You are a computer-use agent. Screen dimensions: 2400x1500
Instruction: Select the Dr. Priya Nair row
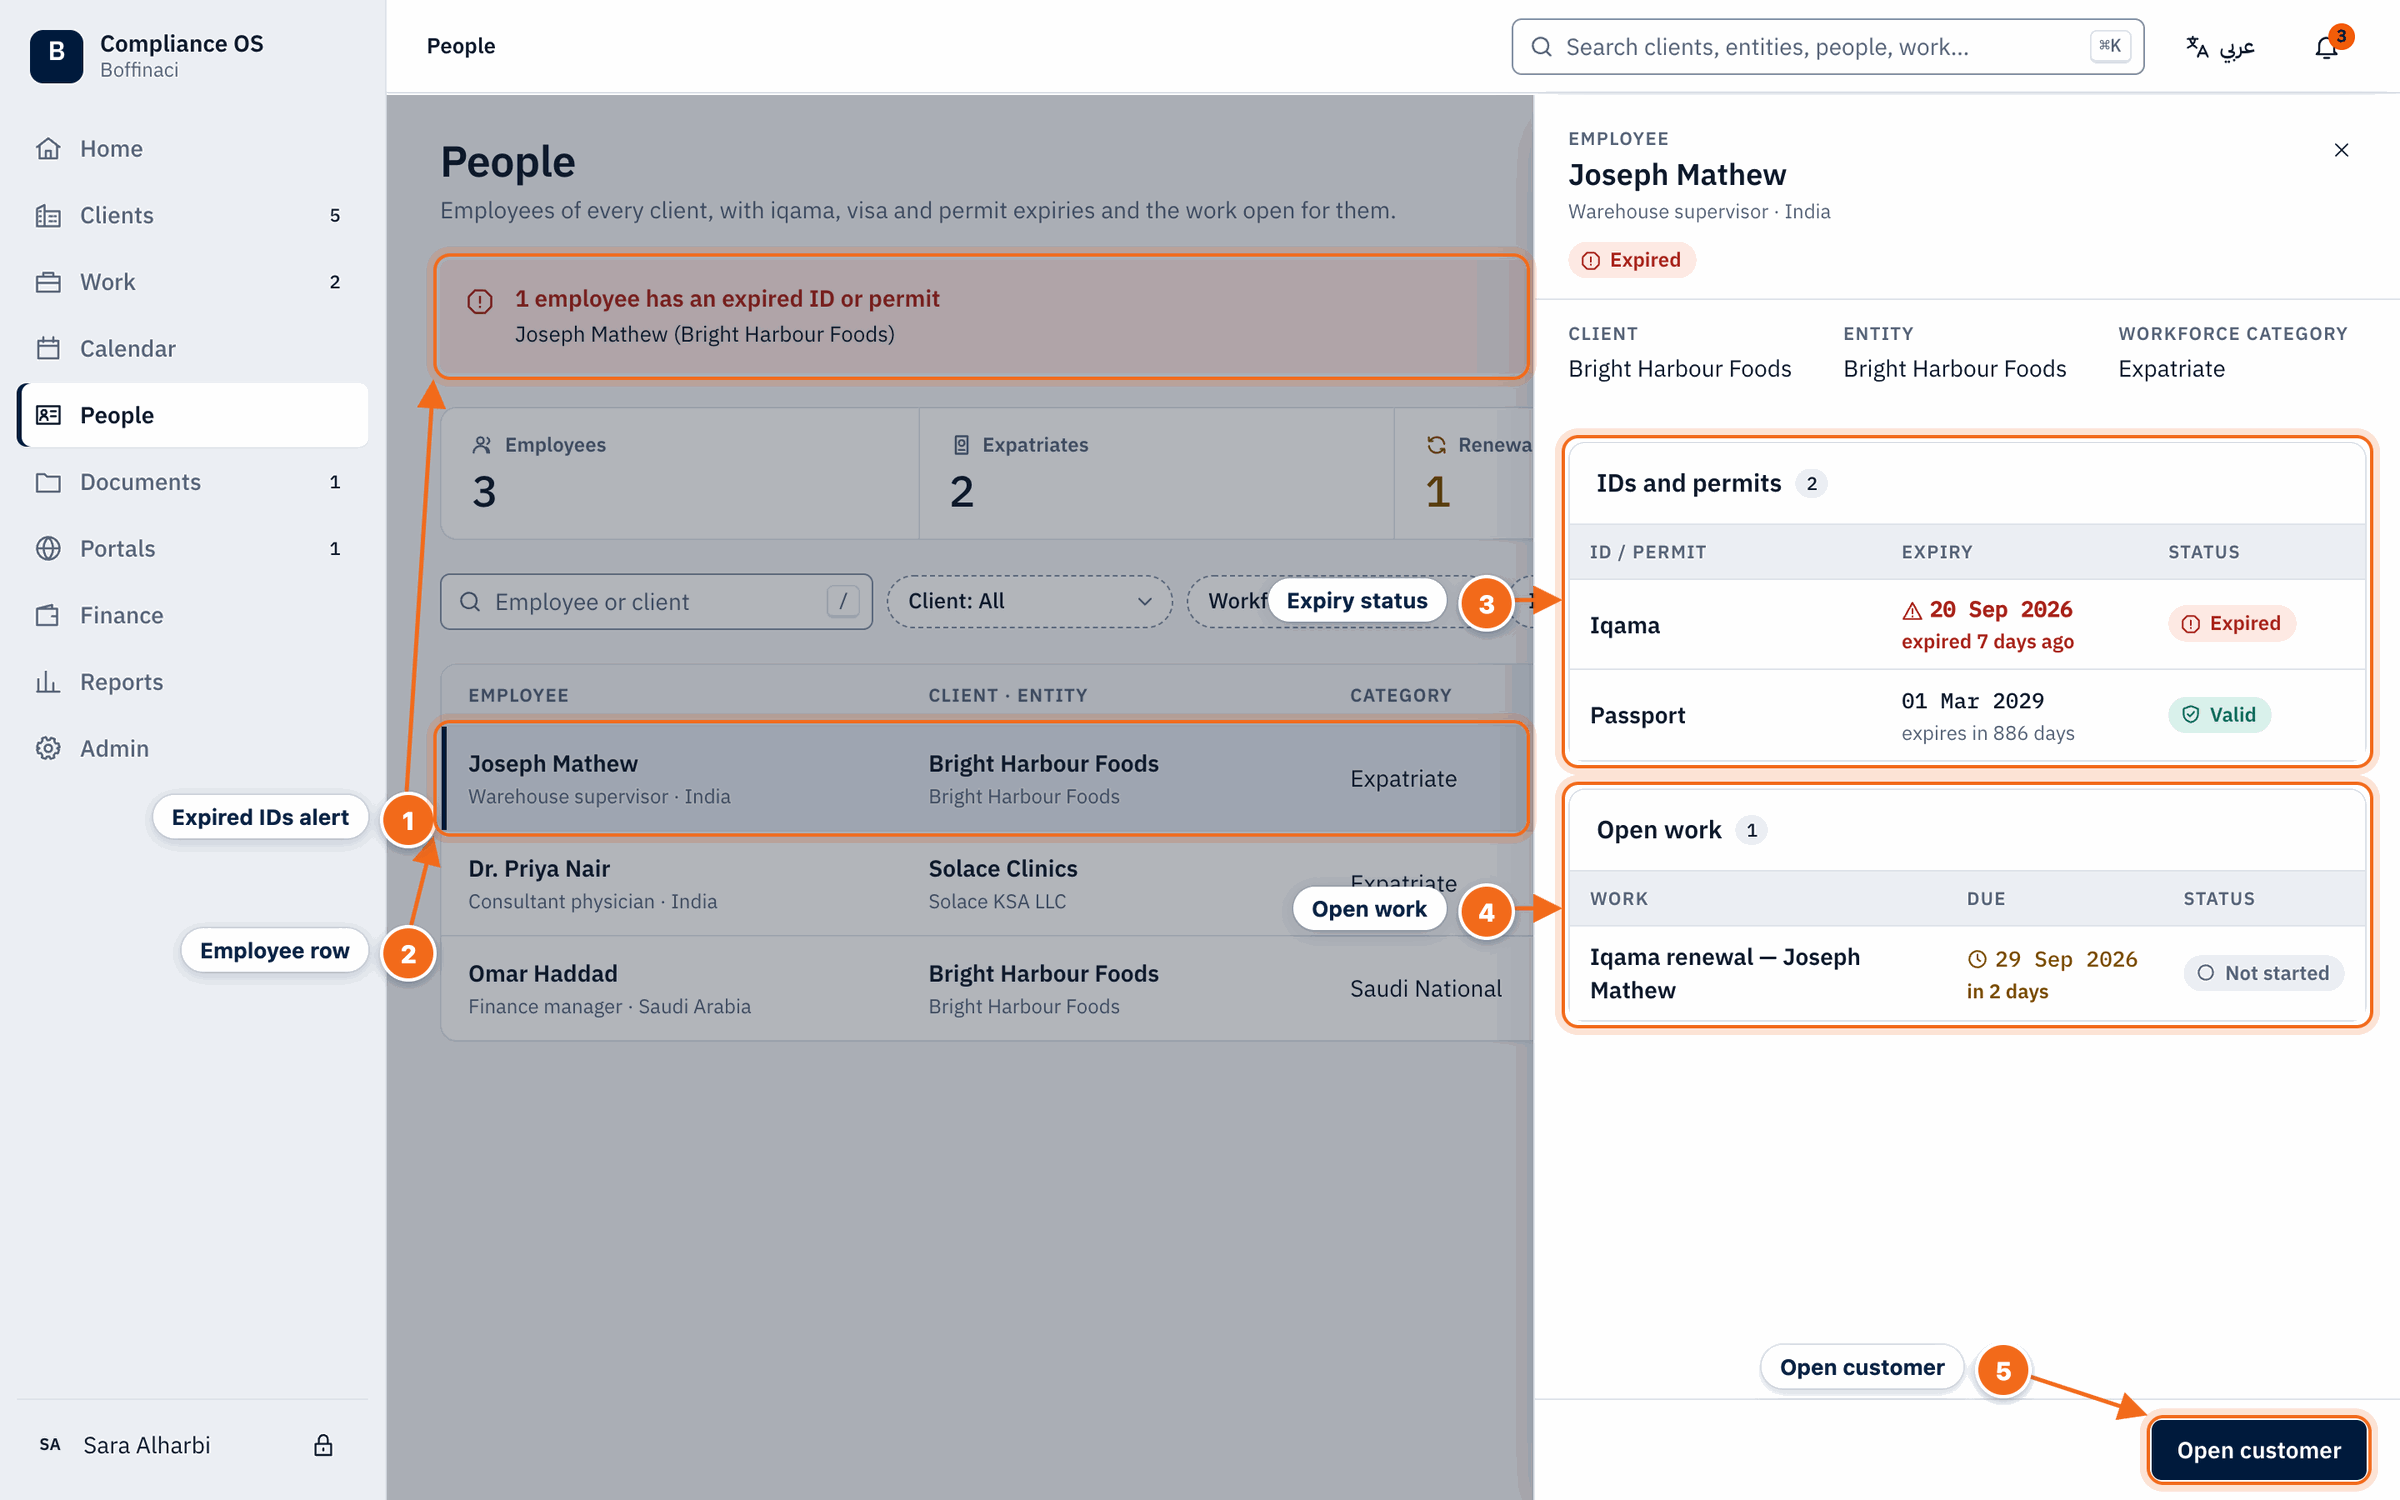pyautogui.click(x=985, y=884)
